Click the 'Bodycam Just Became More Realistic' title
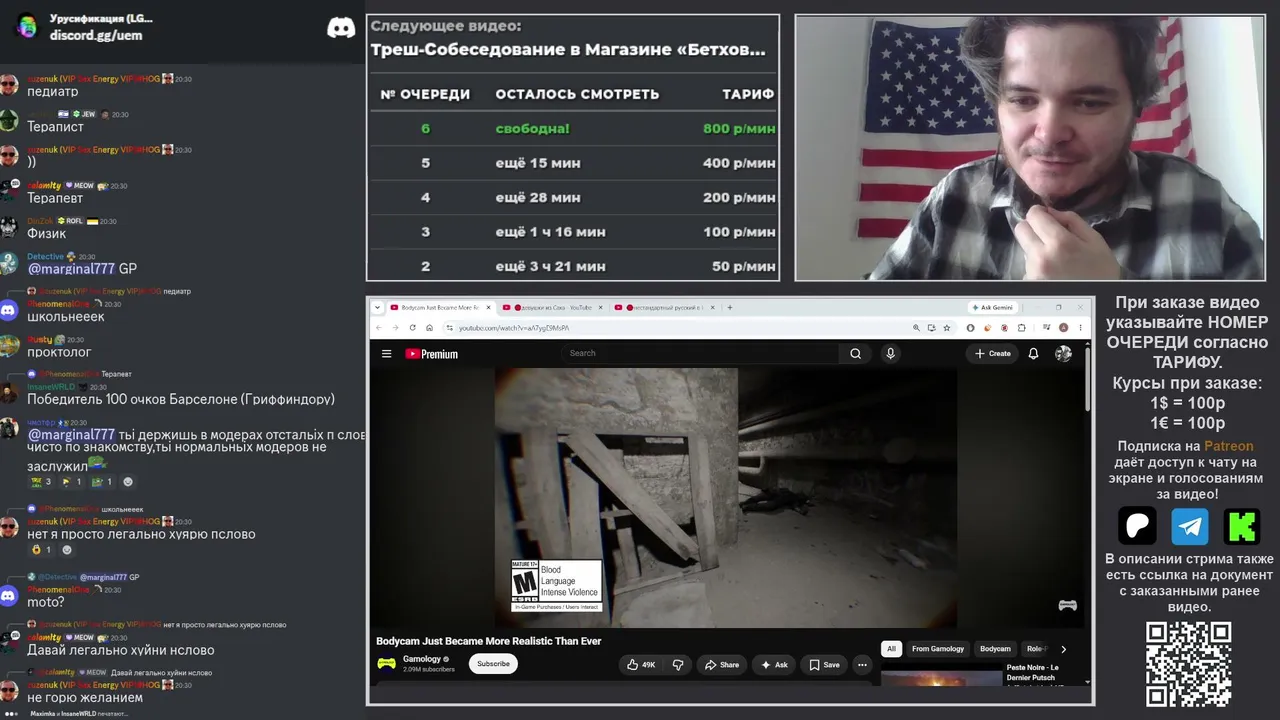This screenshot has width=1280, height=720. coord(489,641)
